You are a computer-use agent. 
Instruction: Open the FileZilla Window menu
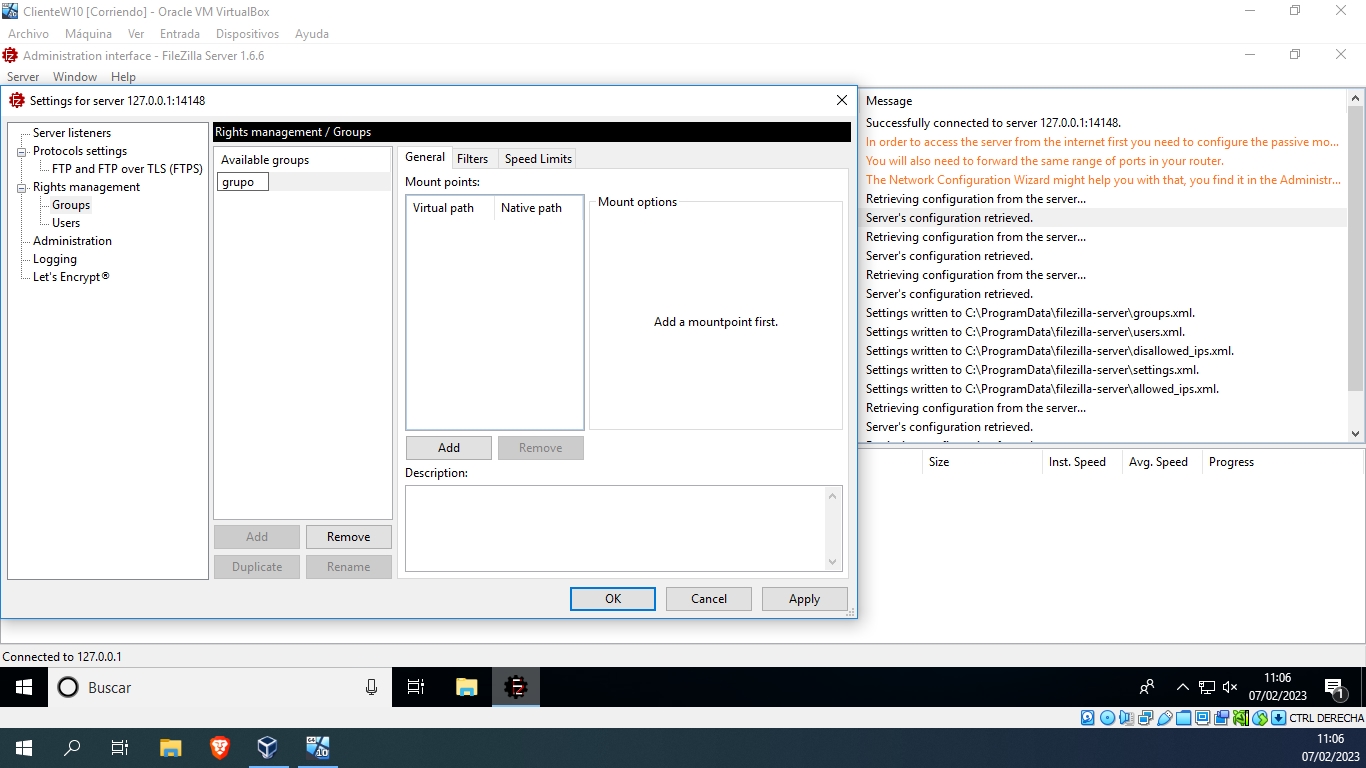[75, 77]
